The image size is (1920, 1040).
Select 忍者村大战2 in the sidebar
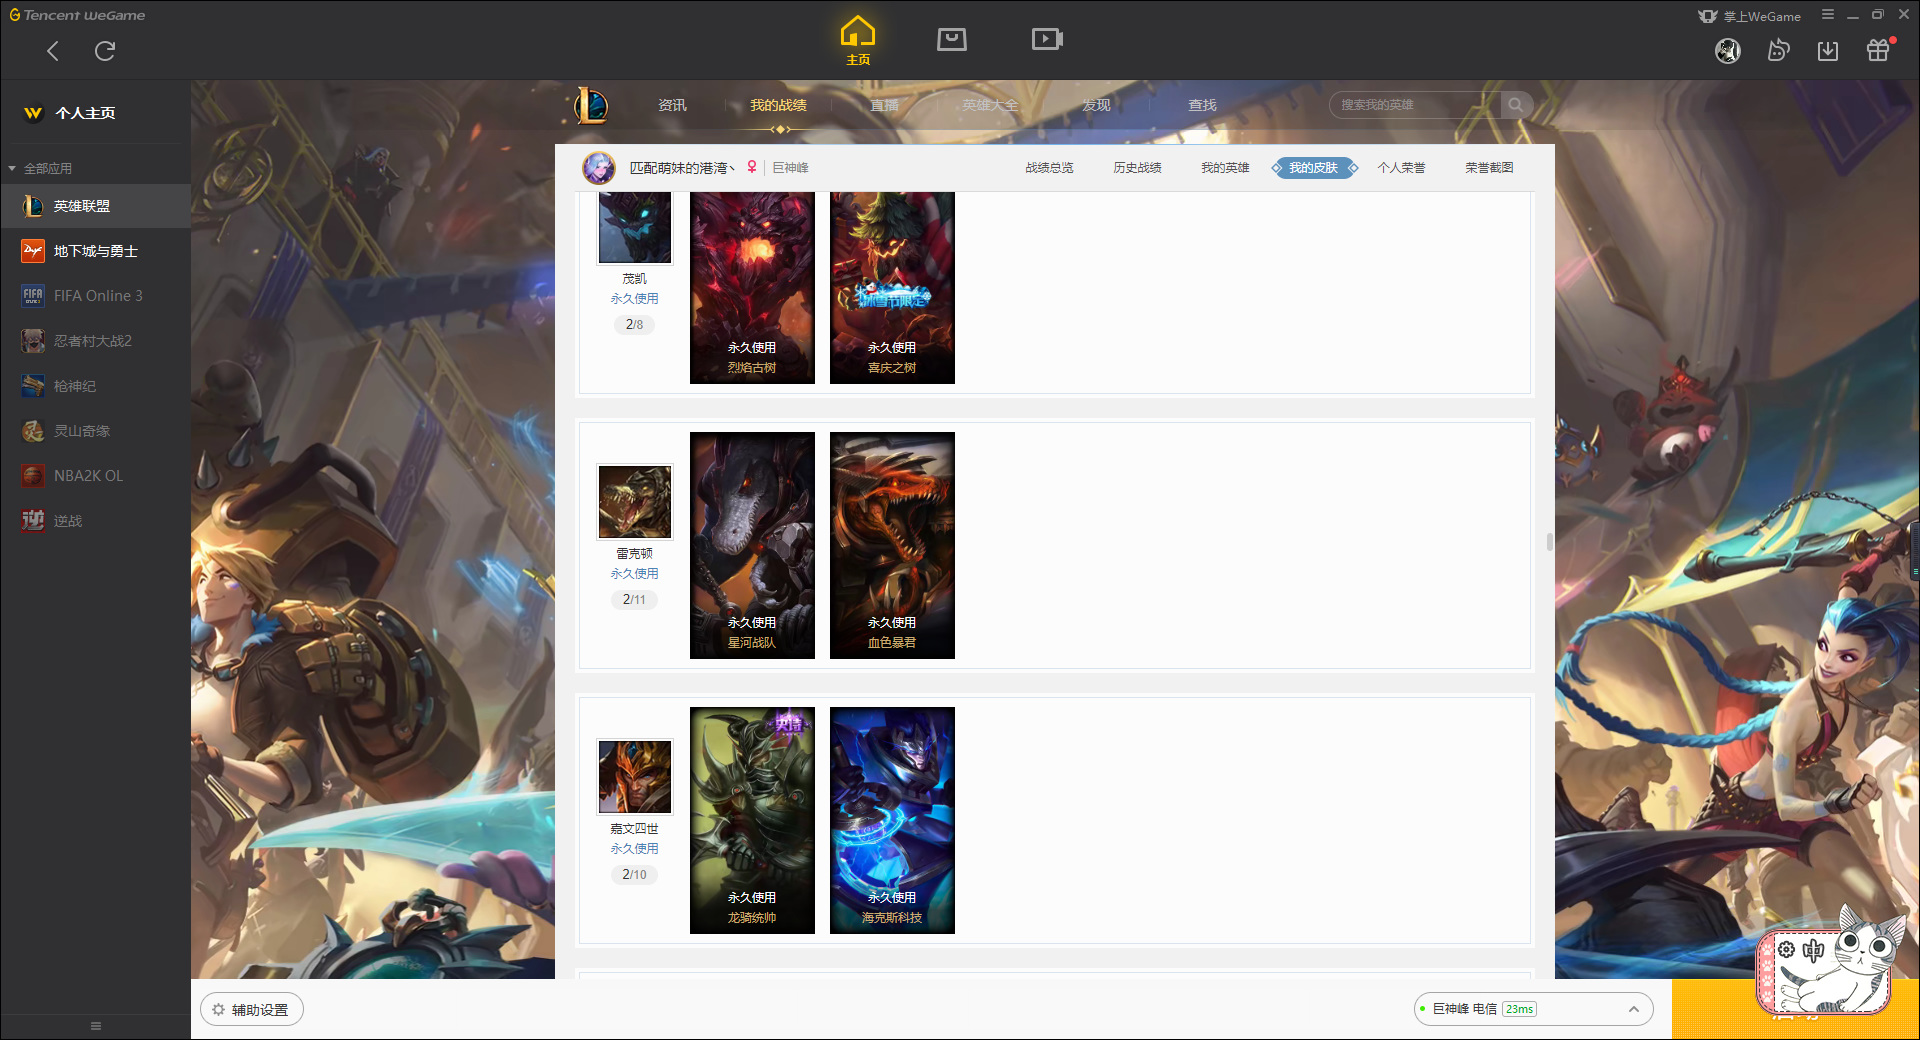click(95, 341)
